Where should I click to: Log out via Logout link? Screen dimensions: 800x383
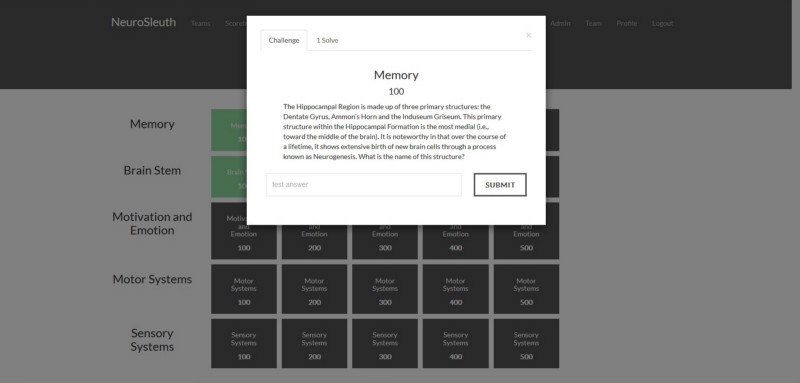(x=662, y=23)
